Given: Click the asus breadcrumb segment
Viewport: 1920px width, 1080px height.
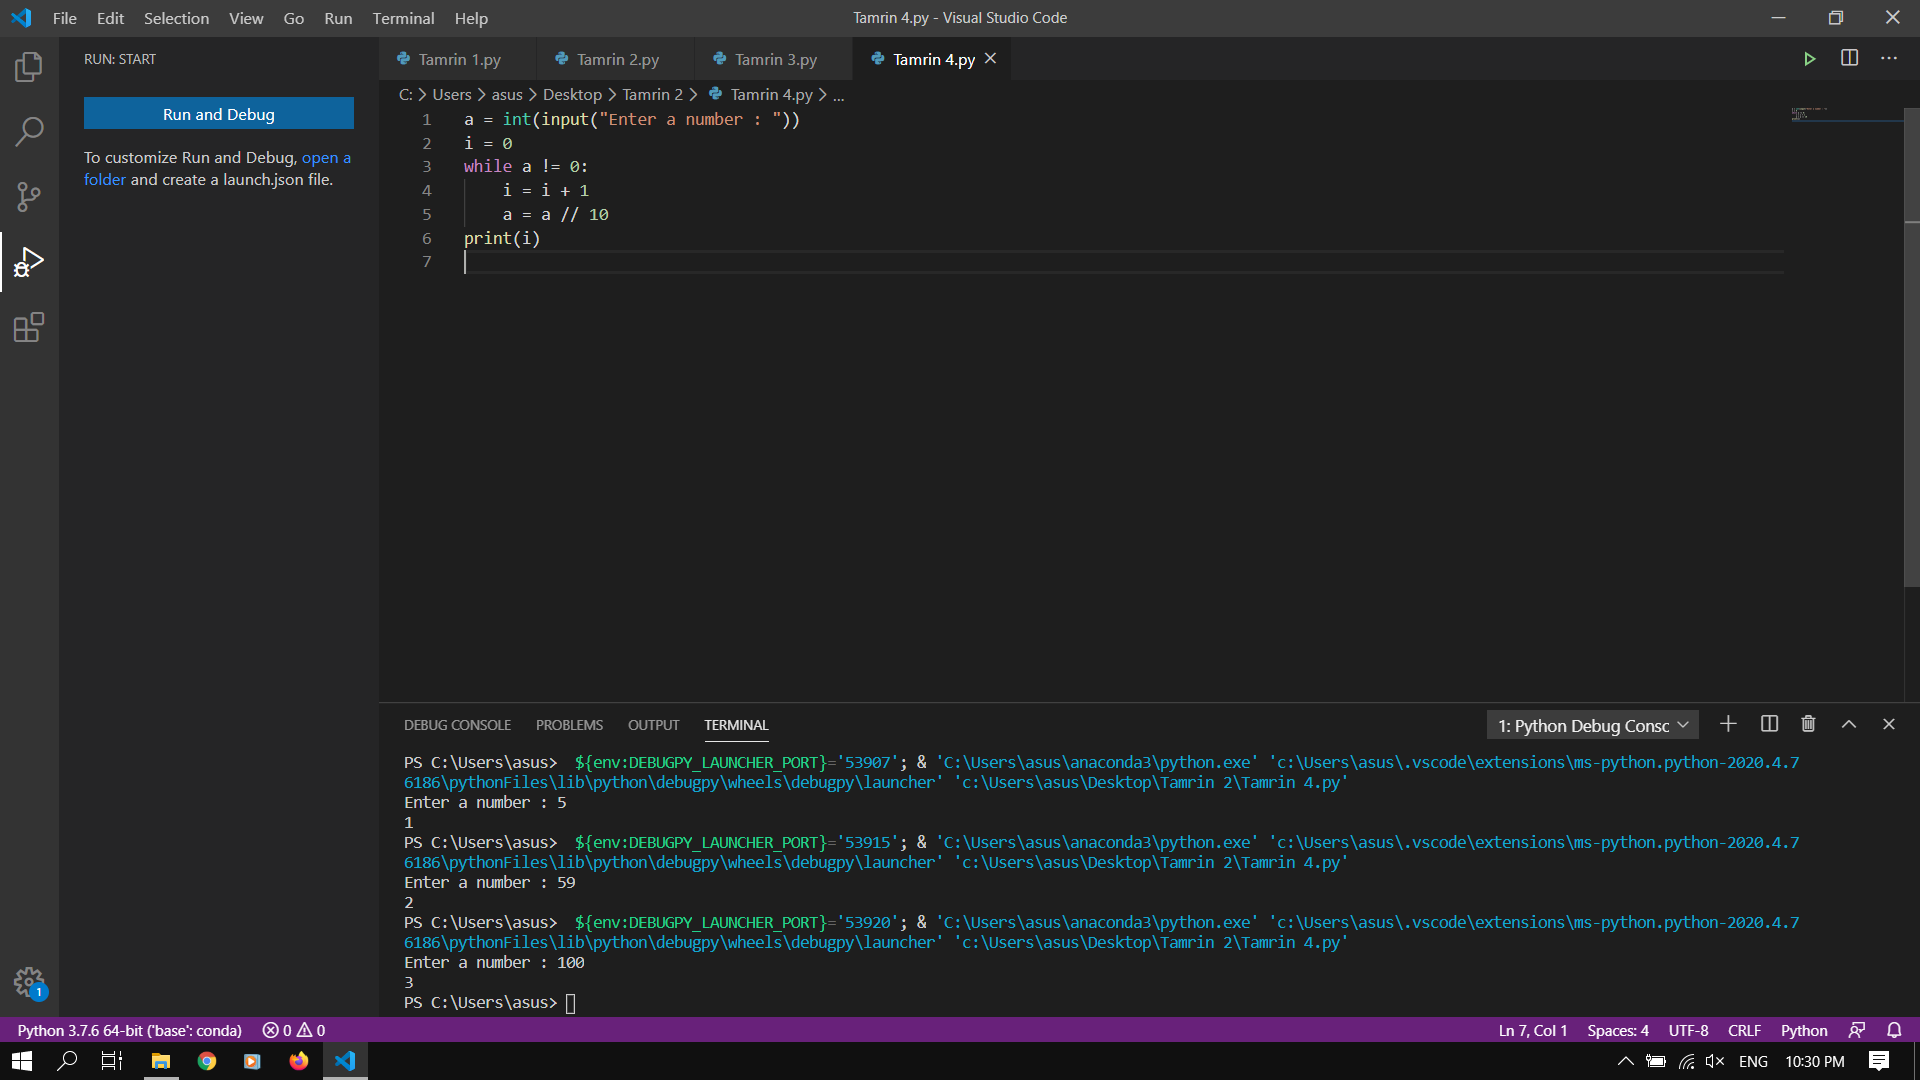Looking at the screenshot, I should 506,94.
